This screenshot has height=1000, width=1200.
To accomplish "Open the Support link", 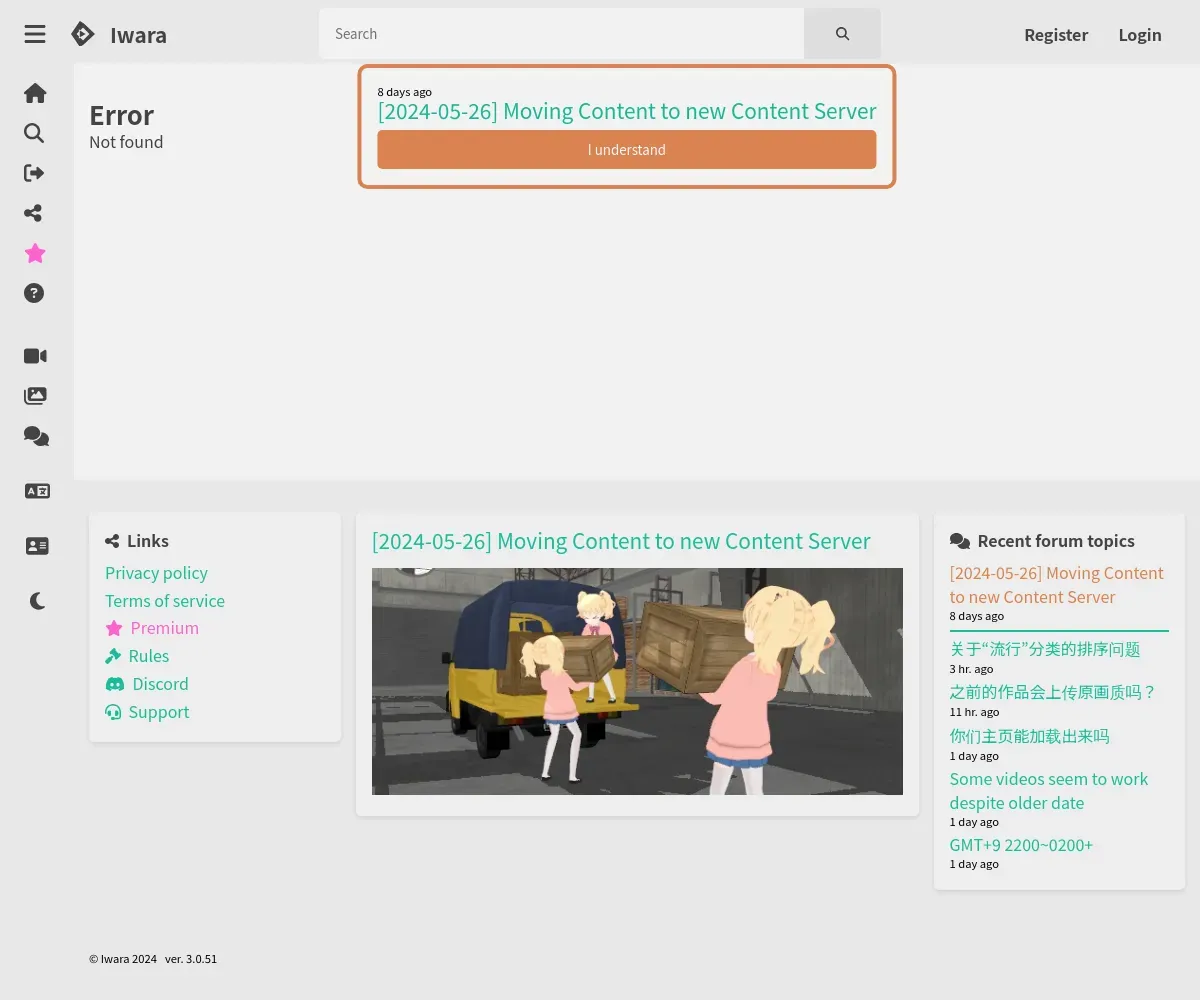I will pos(159,712).
